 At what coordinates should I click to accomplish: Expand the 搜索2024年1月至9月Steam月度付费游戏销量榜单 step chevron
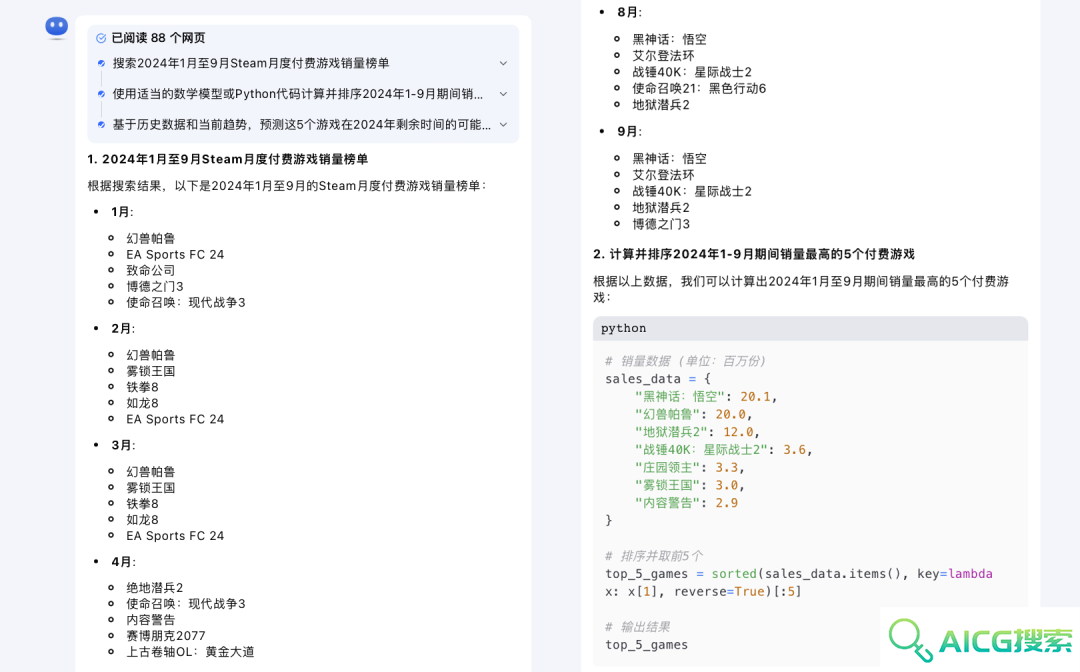coord(503,63)
